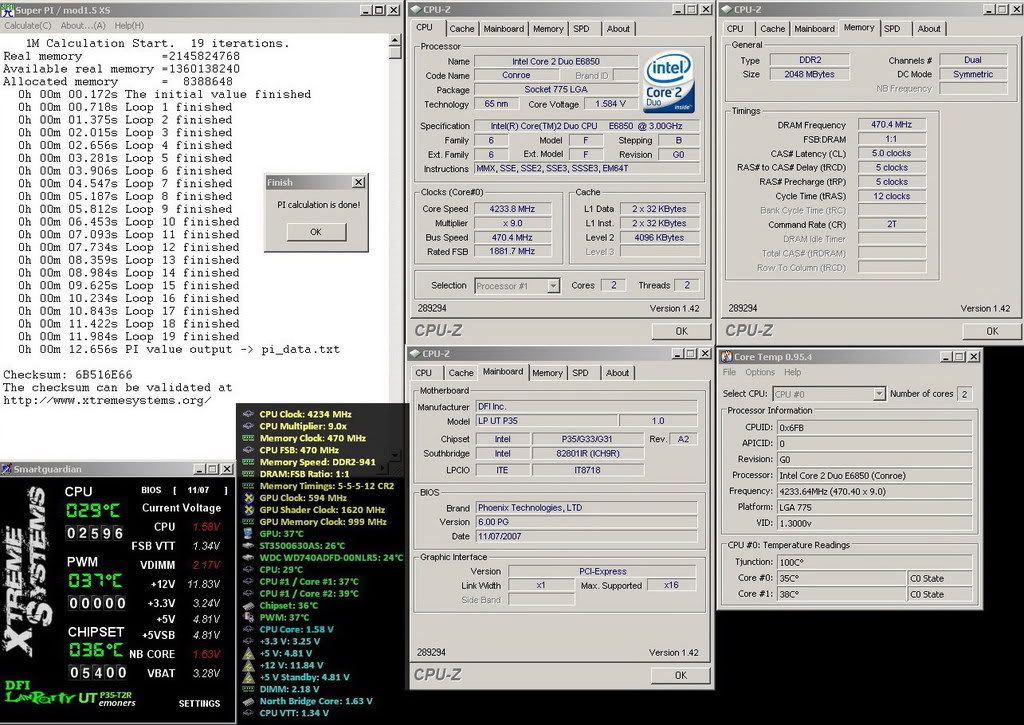Click the icon beside CPU #1 / Core #1: 37°C
1024x725 pixels.
click(x=248, y=581)
